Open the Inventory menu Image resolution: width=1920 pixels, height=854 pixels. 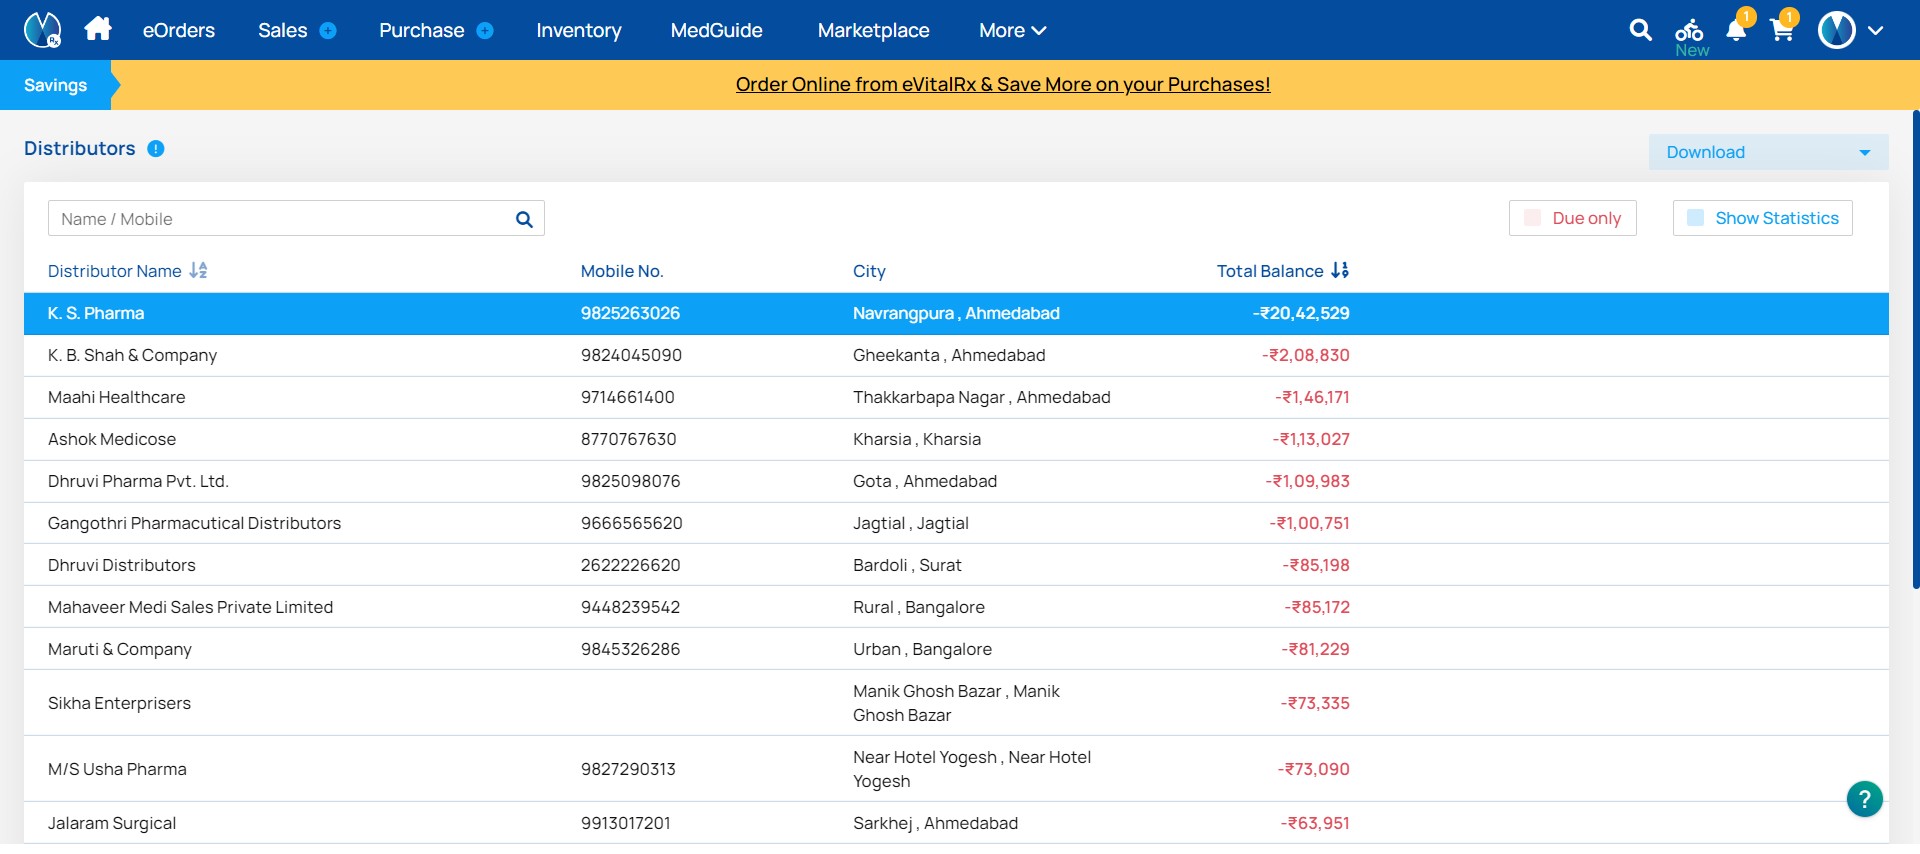(579, 31)
